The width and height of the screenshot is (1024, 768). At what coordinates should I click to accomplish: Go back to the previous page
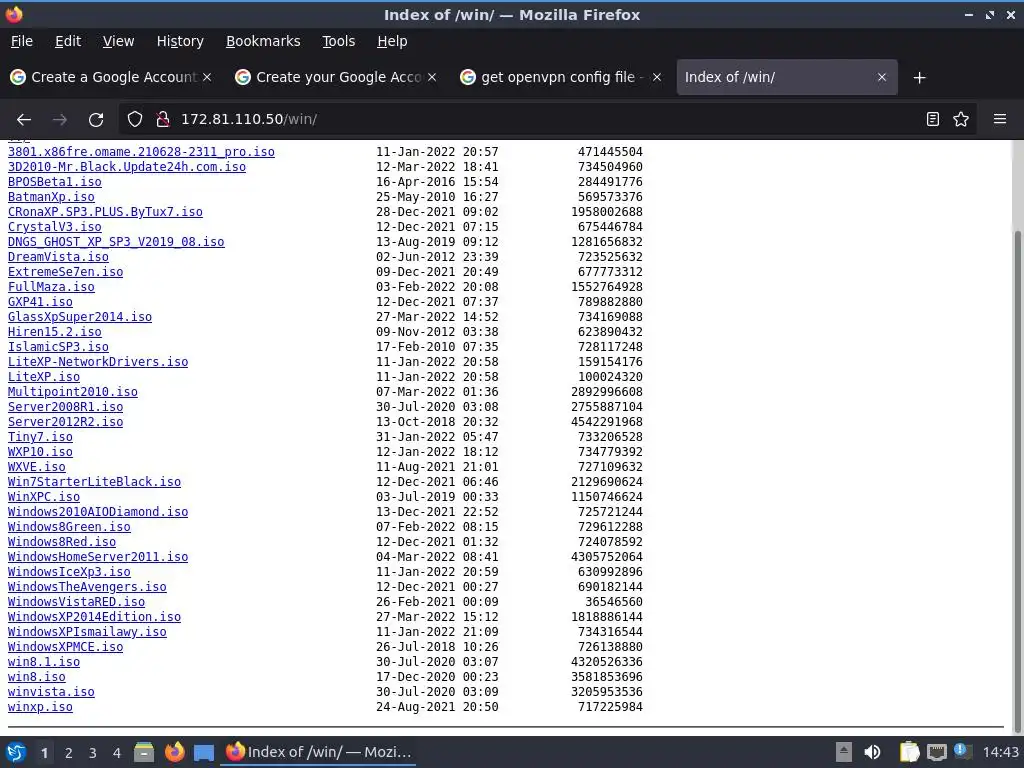pyautogui.click(x=24, y=119)
